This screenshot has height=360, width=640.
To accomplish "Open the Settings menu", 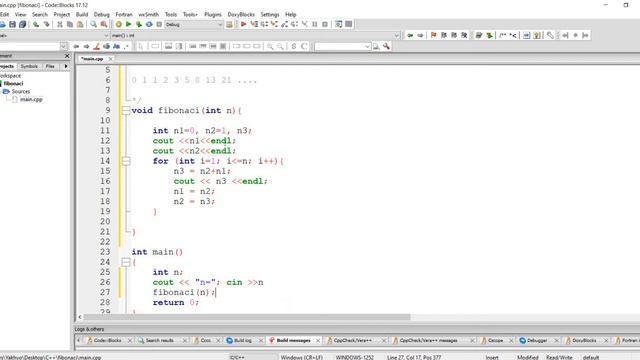I will (270, 14).
